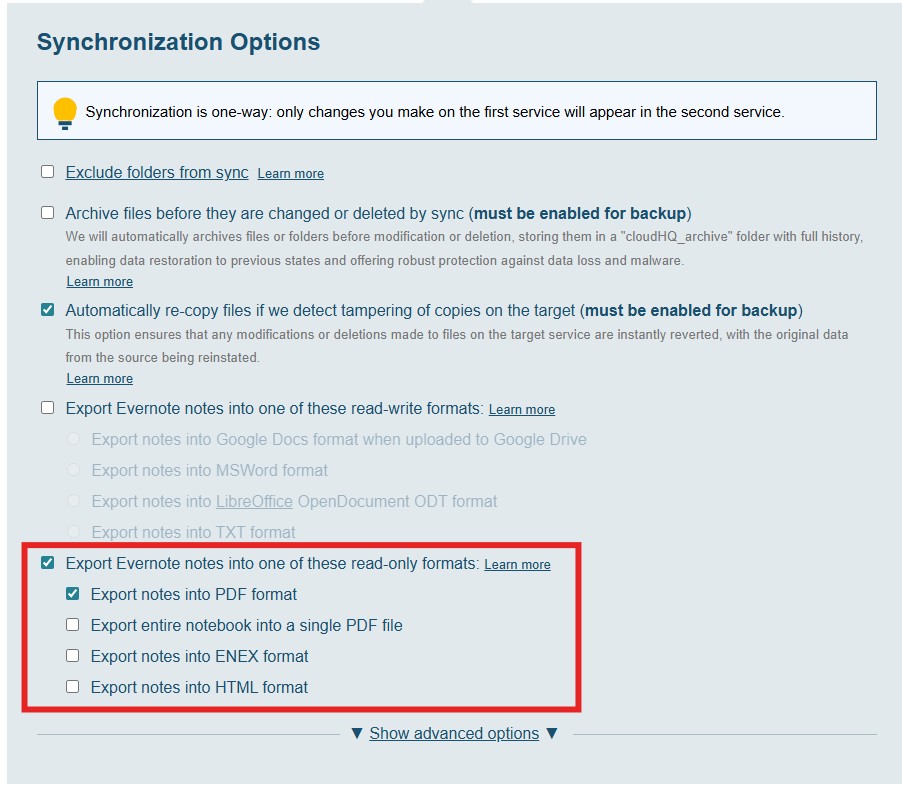Click Learn more beside read-write formats
The width and height of the screenshot is (902, 791).
click(521, 410)
